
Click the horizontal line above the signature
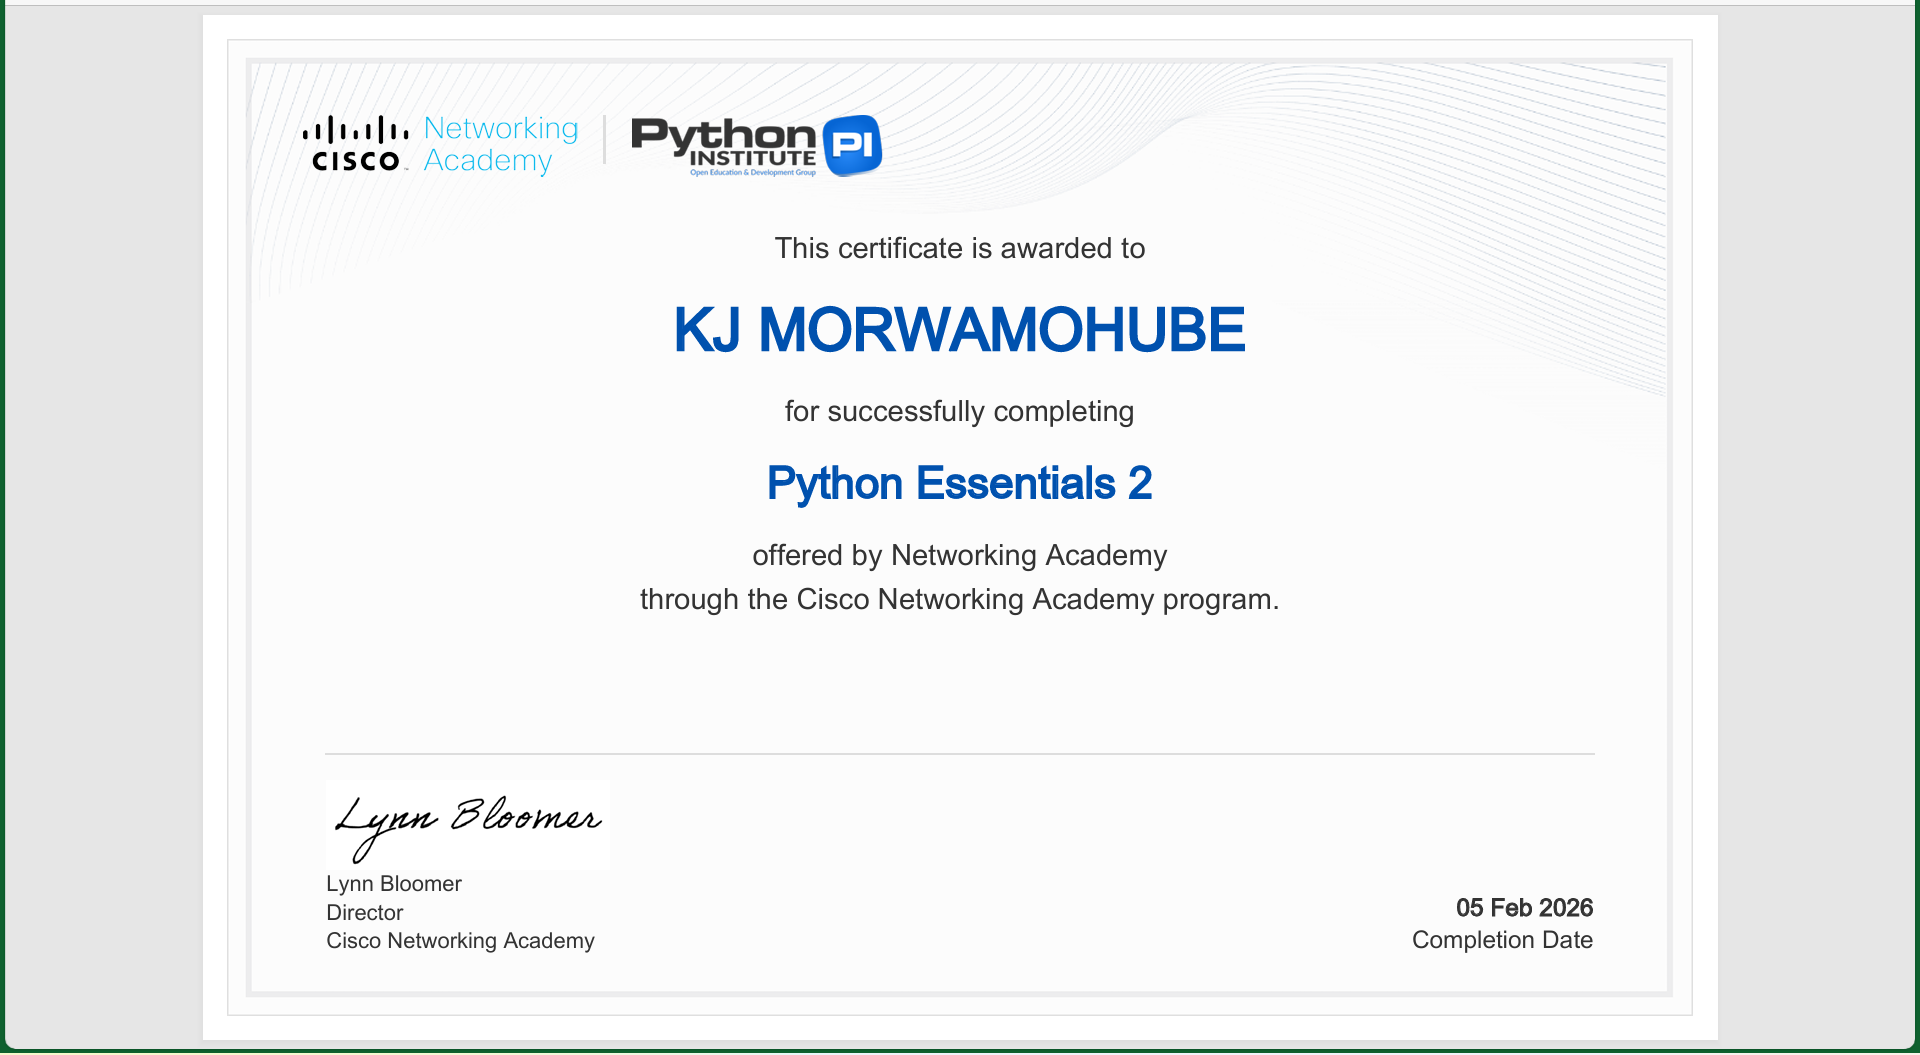[959, 754]
